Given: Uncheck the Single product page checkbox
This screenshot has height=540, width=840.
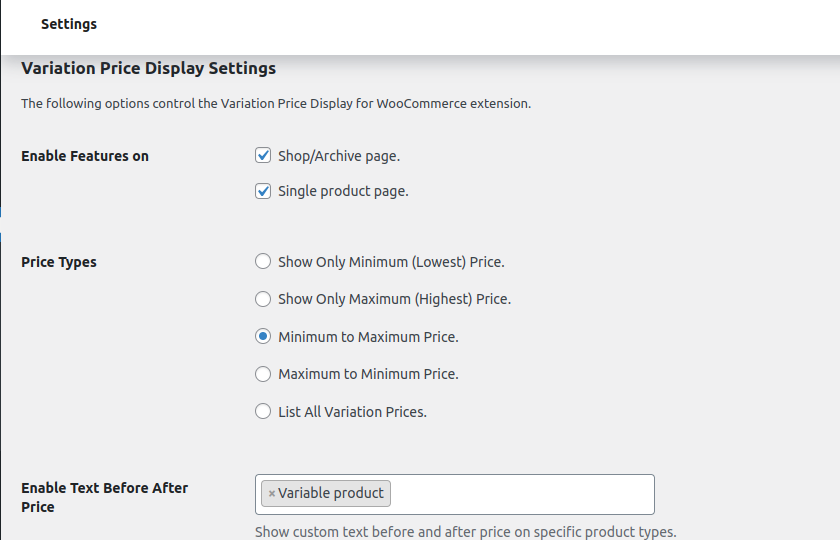Looking at the screenshot, I should click(262, 191).
